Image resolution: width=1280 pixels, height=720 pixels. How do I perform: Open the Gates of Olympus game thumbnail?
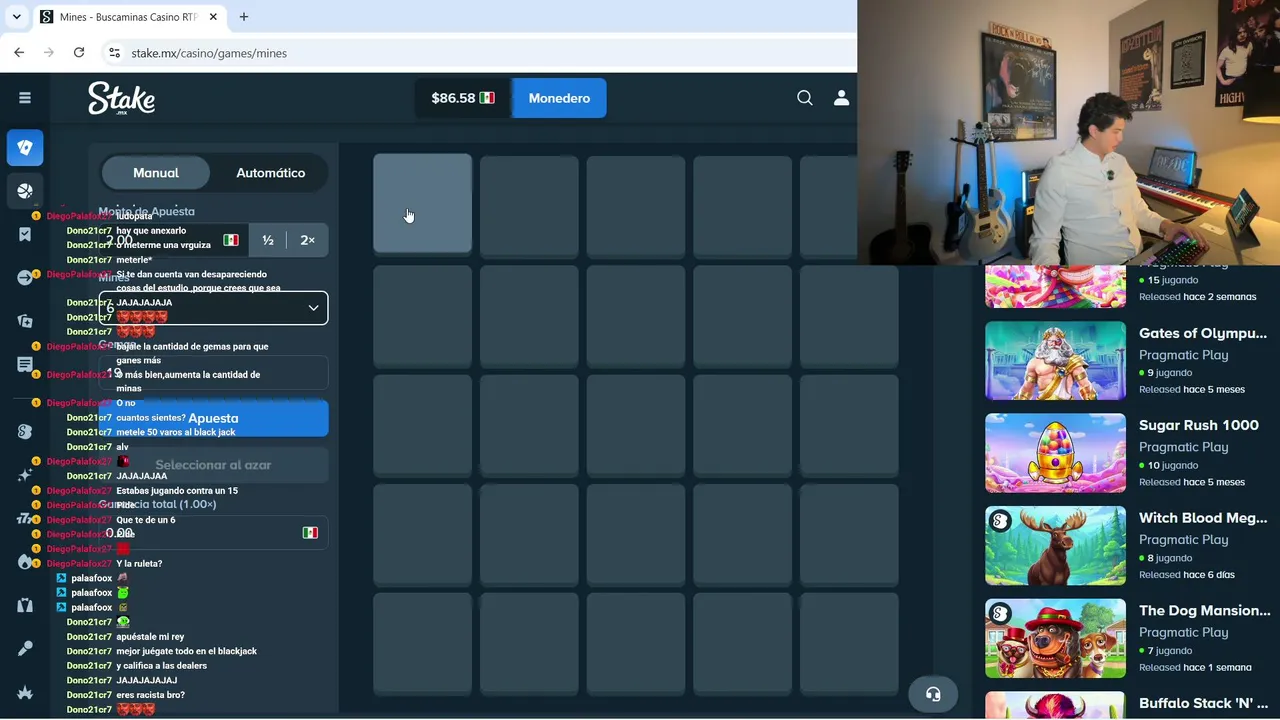pos(1055,361)
